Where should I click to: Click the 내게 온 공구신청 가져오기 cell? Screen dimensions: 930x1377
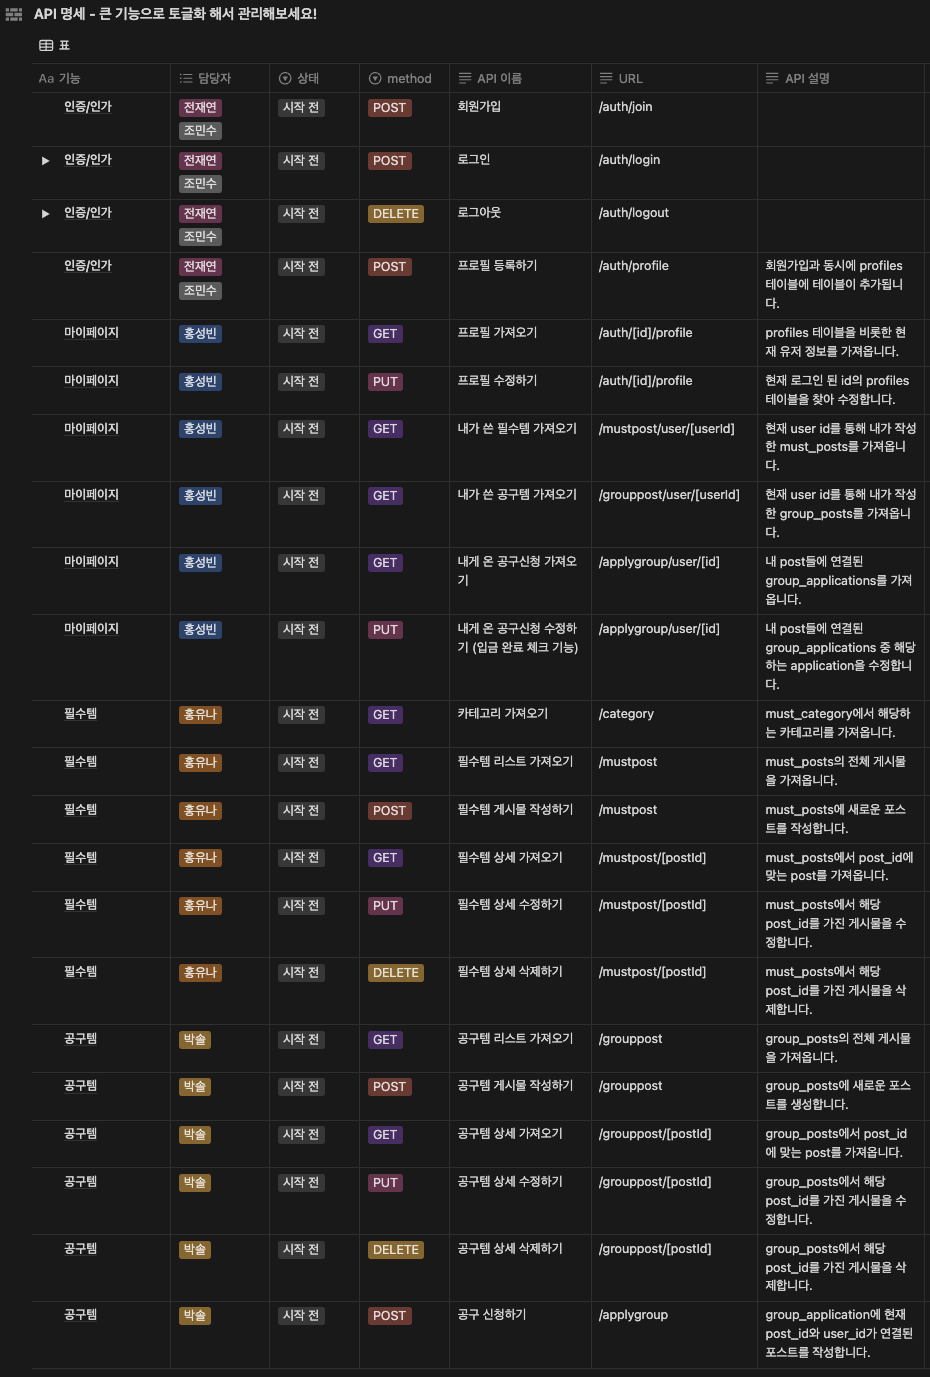click(520, 581)
